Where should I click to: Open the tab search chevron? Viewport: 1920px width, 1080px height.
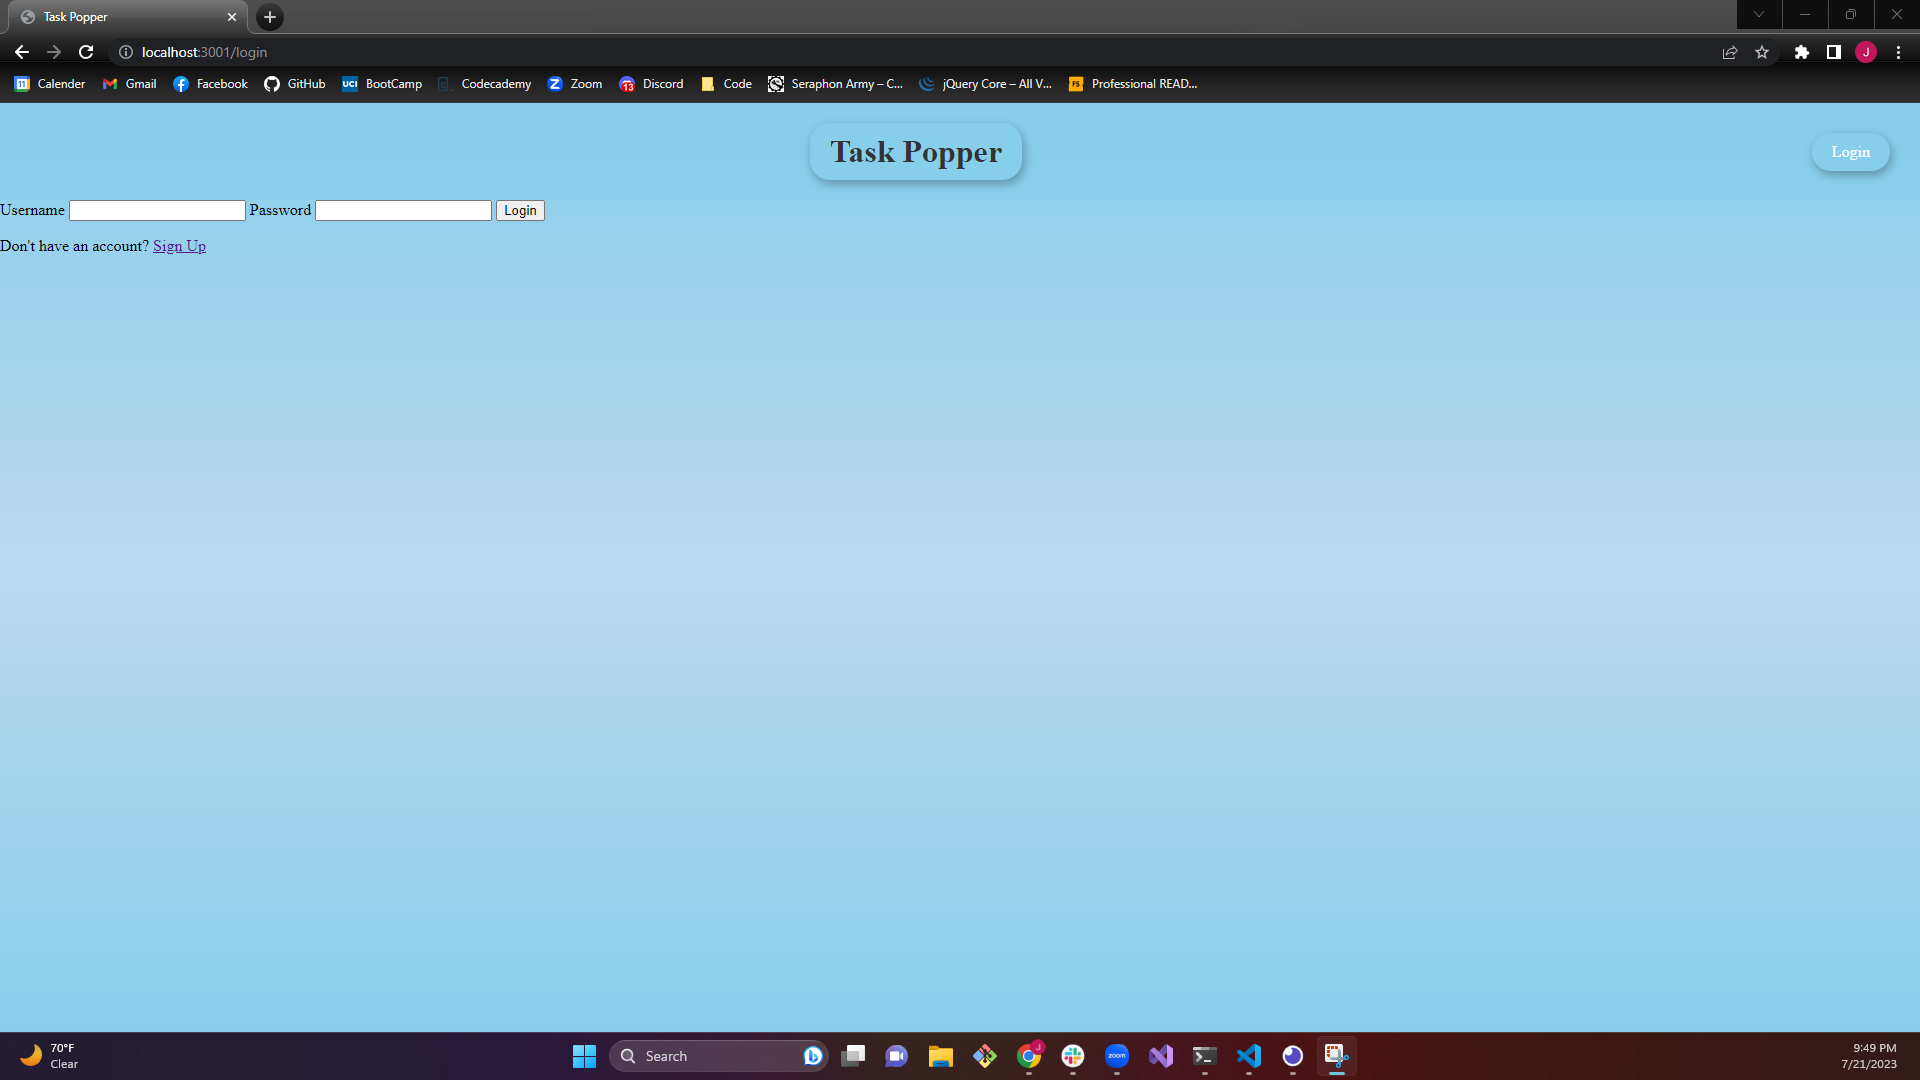tap(1759, 14)
